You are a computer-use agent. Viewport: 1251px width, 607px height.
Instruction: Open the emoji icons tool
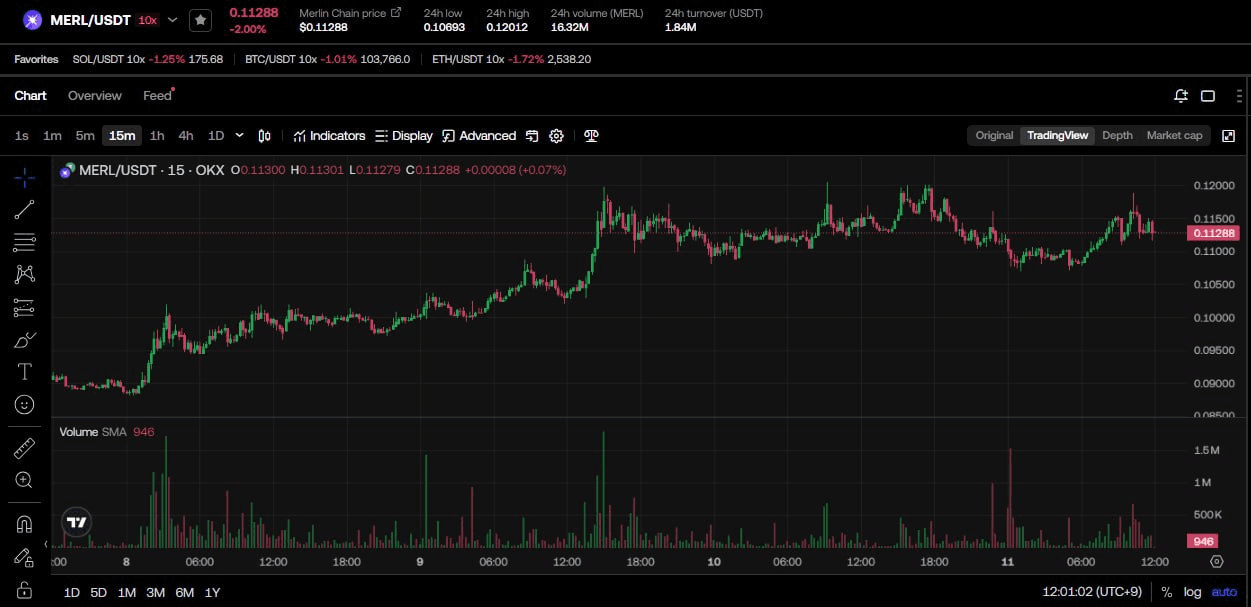[25, 404]
